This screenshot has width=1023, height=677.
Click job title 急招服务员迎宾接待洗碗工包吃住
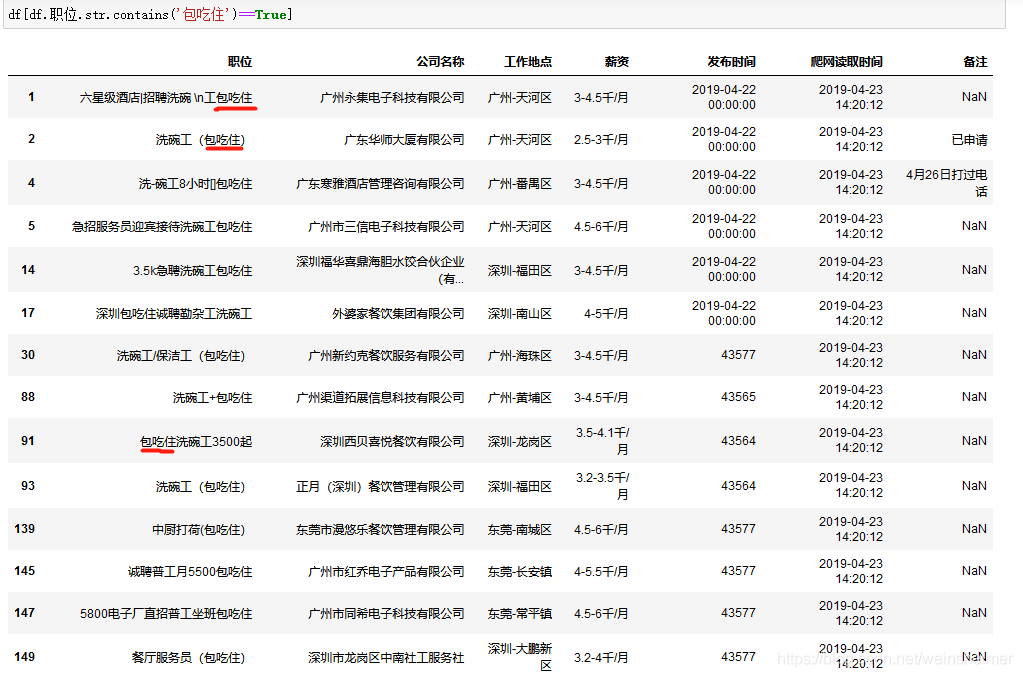(x=162, y=227)
